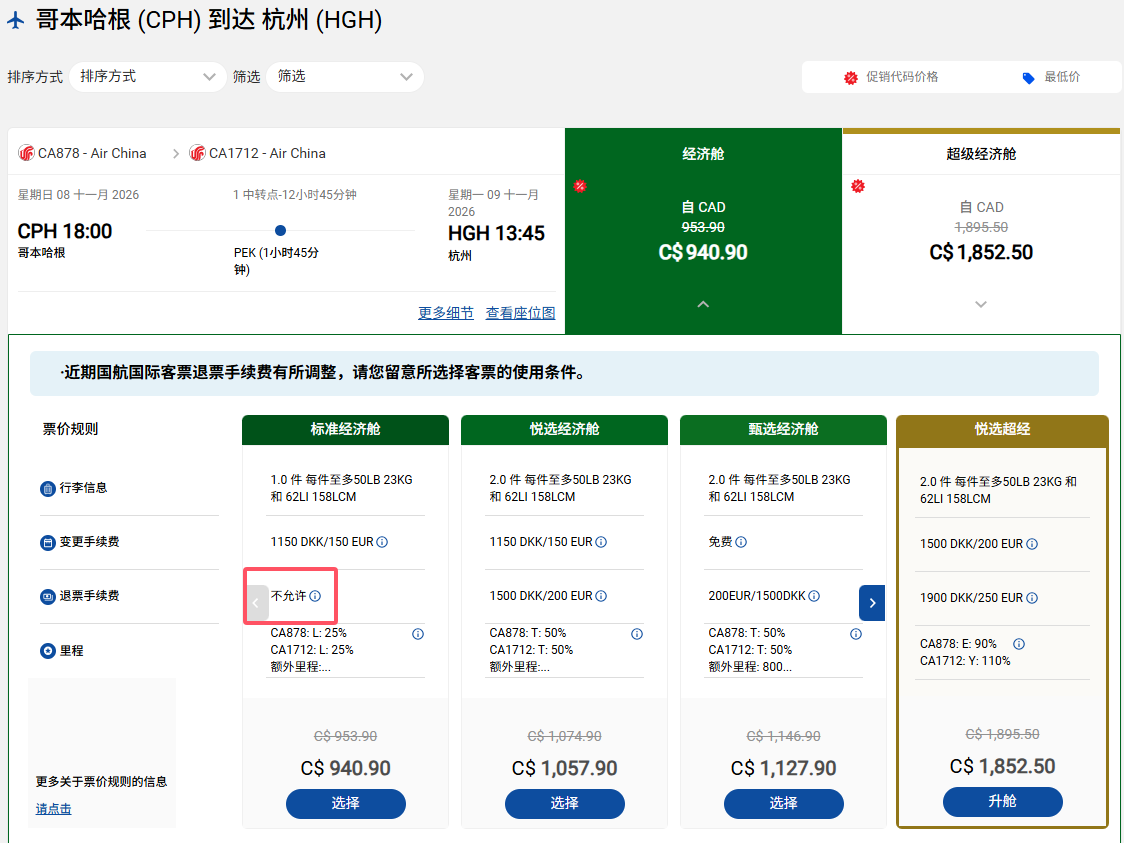Click the 行李信息 baggage icon
1124x843 pixels.
[47, 488]
